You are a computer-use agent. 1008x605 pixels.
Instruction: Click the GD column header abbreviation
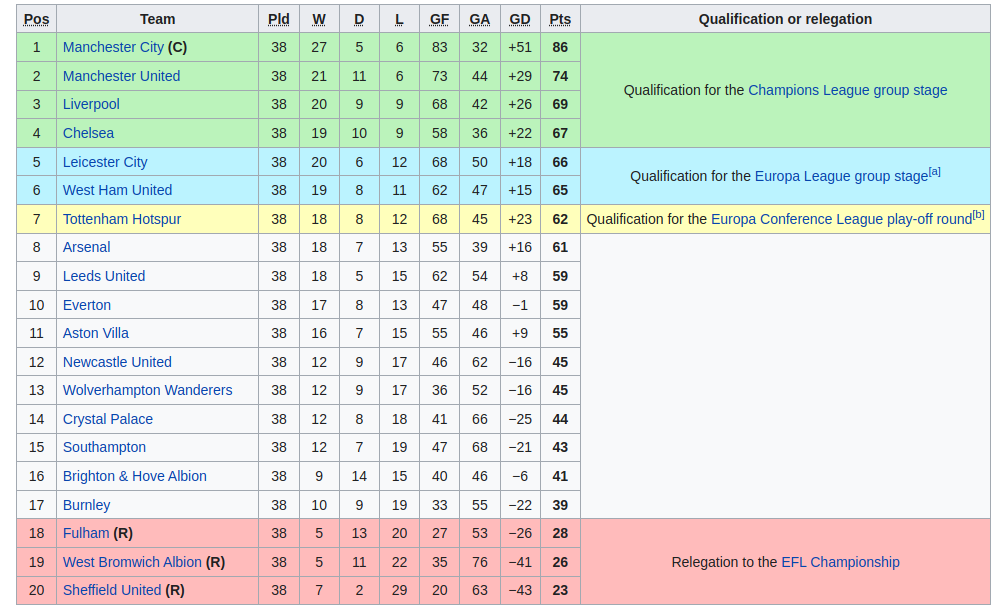[519, 19]
